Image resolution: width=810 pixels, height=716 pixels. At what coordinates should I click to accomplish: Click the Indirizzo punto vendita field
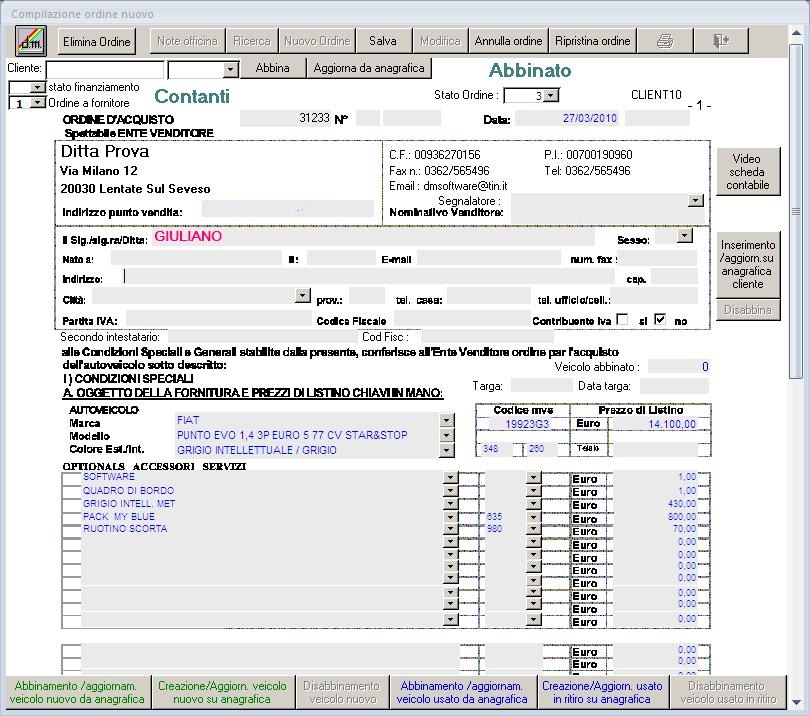click(x=288, y=209)
